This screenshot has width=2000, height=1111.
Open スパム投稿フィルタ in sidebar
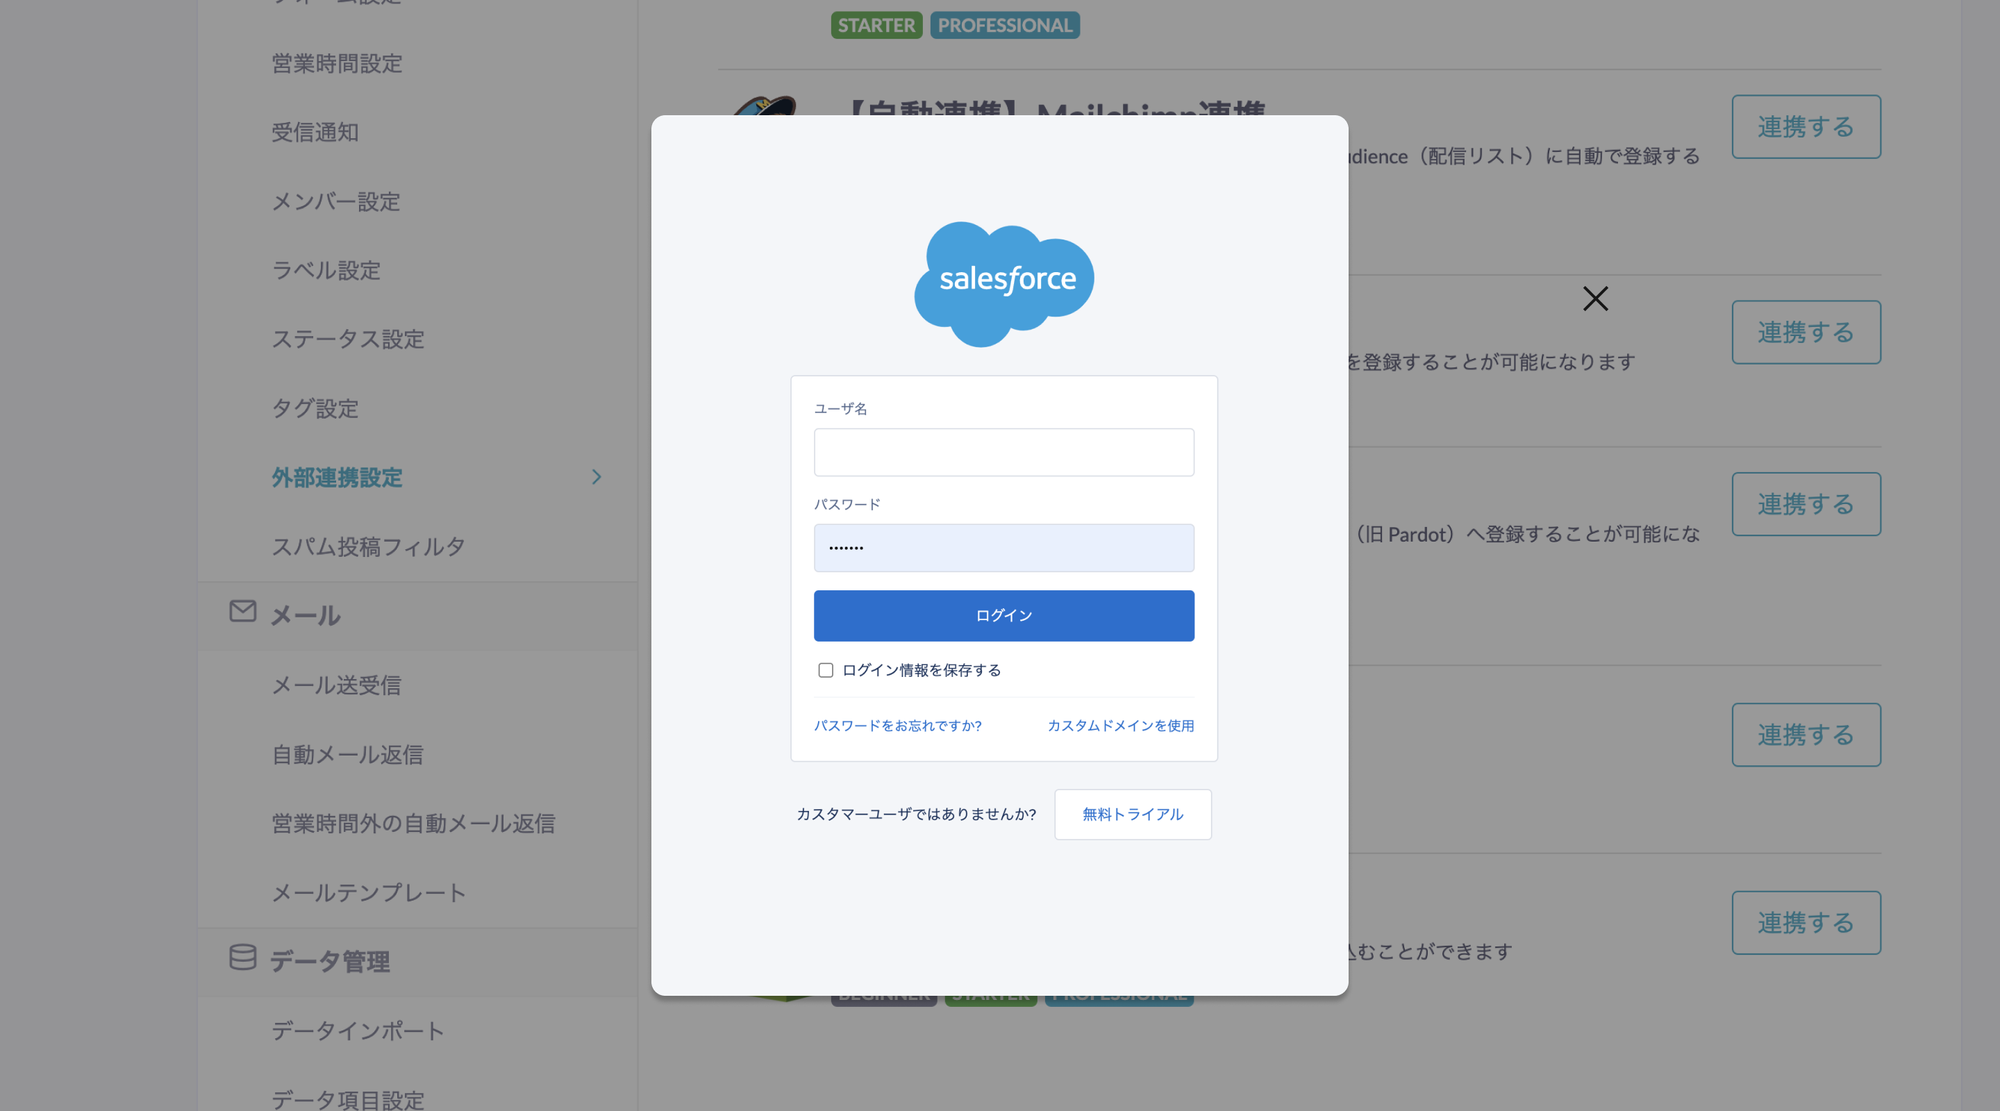368,547
